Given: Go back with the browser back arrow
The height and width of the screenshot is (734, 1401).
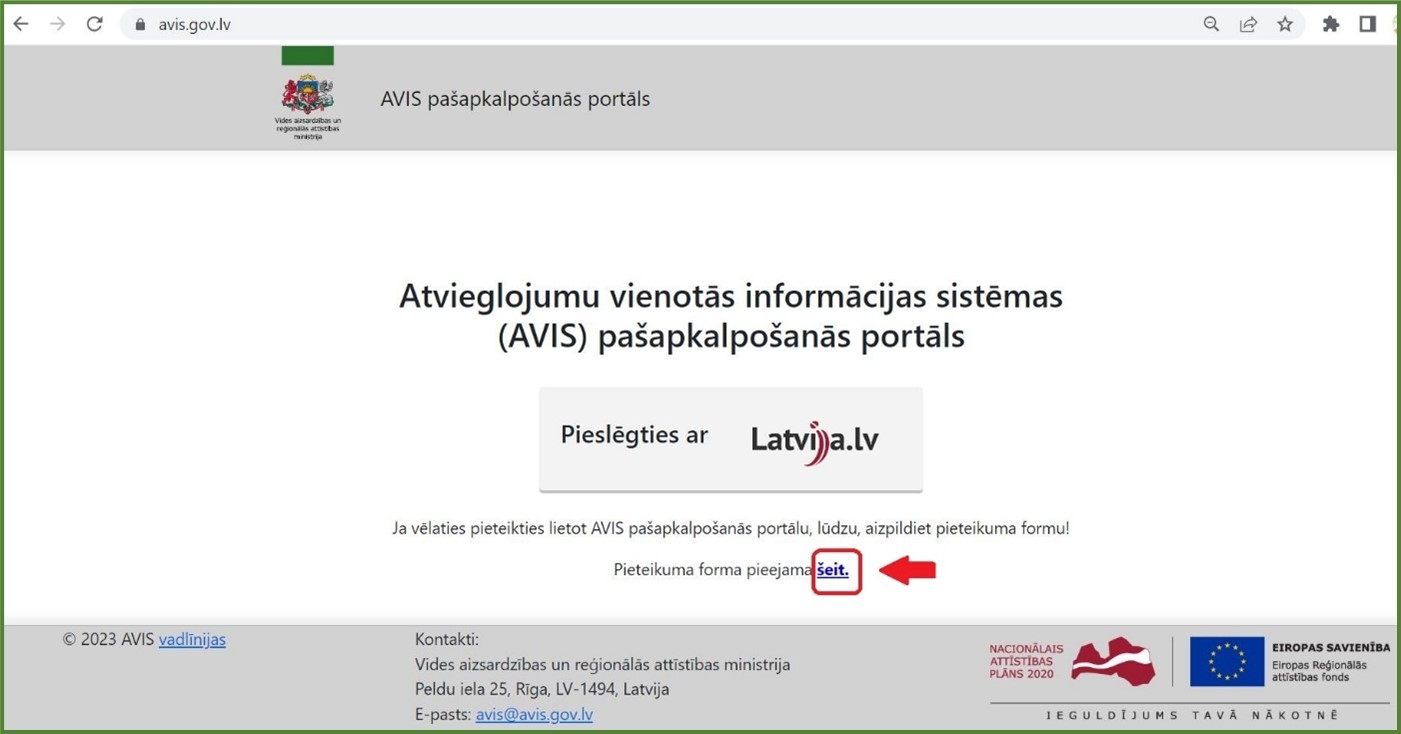Looking at the screenshot, I should pyautogui.click(x=21, y=24).
